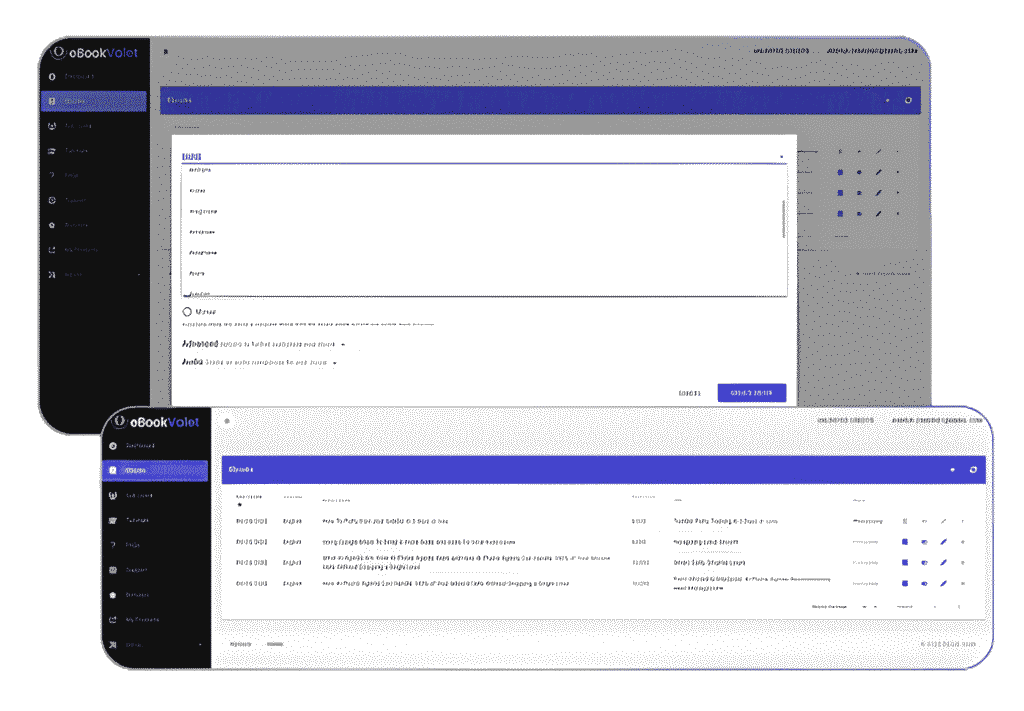Expand the bottom sidebar item with the arrow in the front window

pyautogui.click(x=155, y=645)
